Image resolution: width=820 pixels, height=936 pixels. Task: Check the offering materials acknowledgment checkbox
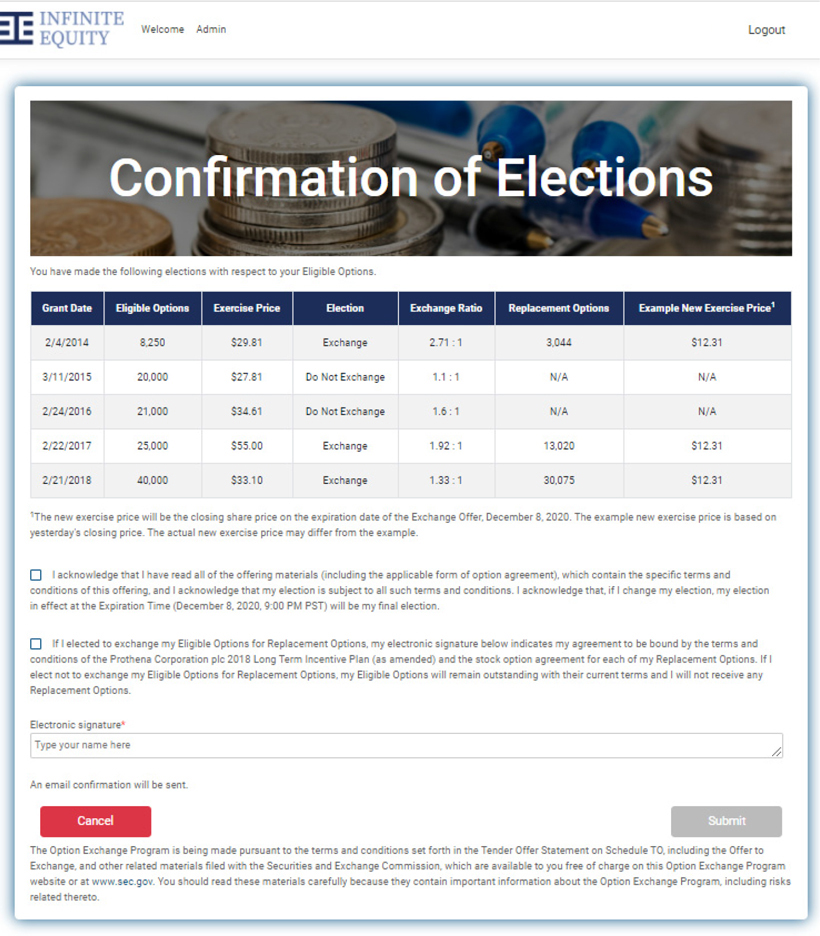pyautogui.click(x=36, y=575)
